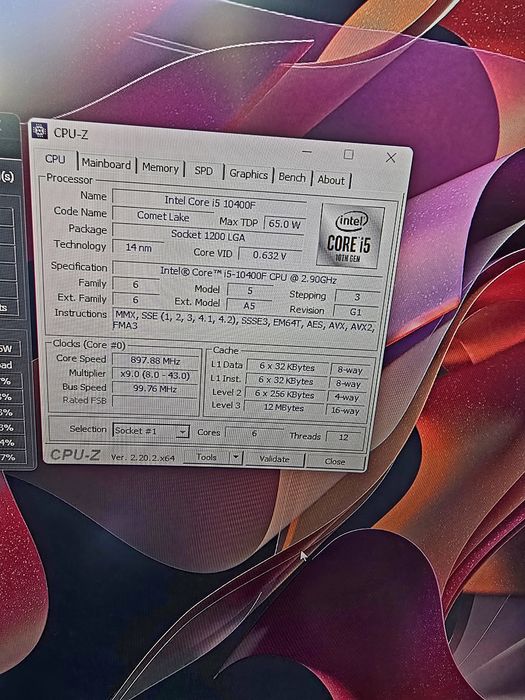The width and height of the screenshot is (525, 700).
Task: Click the L1 Inst. 8-way associativity field
Action: coord(349,384)
